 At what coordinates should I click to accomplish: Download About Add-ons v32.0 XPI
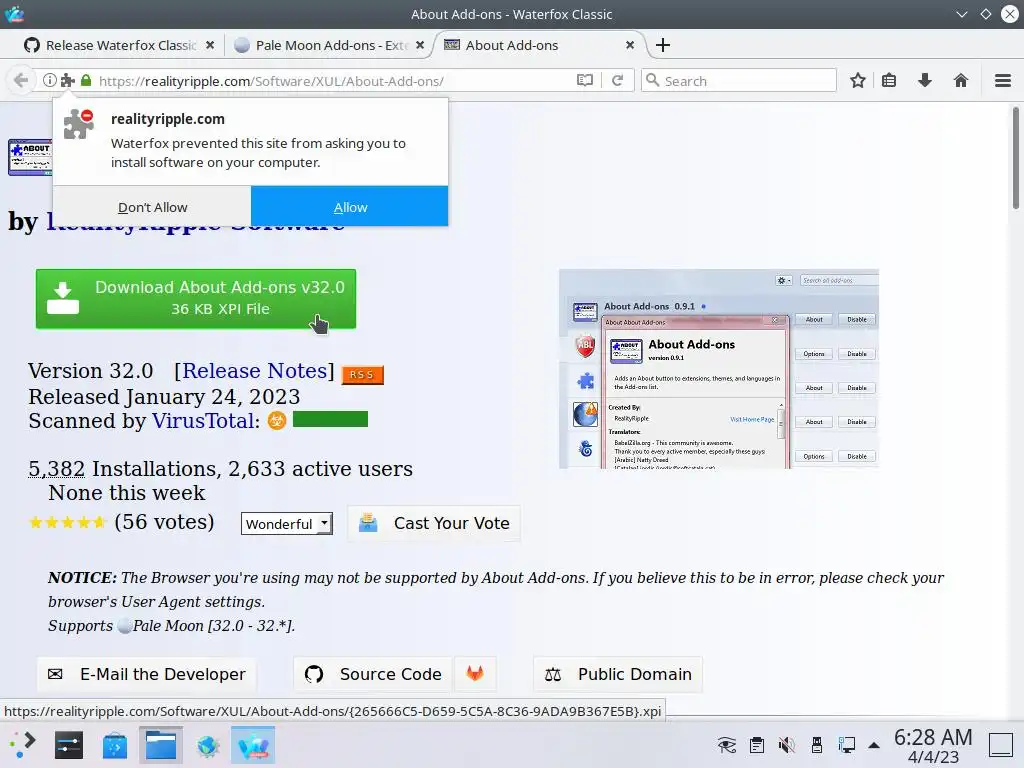196,298
